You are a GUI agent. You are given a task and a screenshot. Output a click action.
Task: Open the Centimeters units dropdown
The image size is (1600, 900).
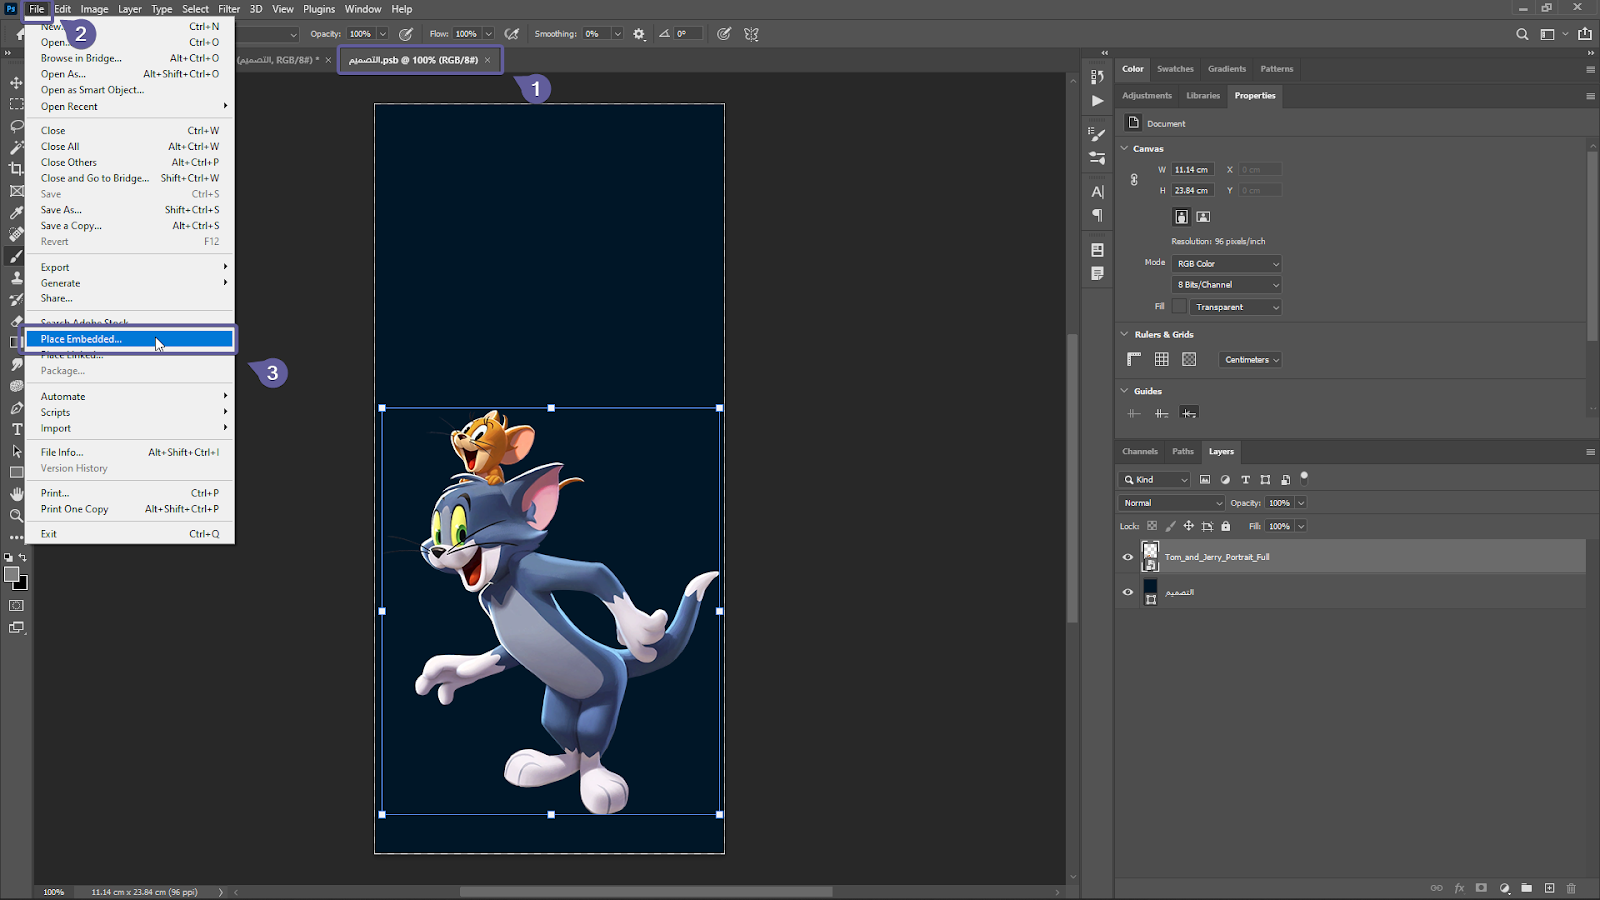tap(1250, 359)
